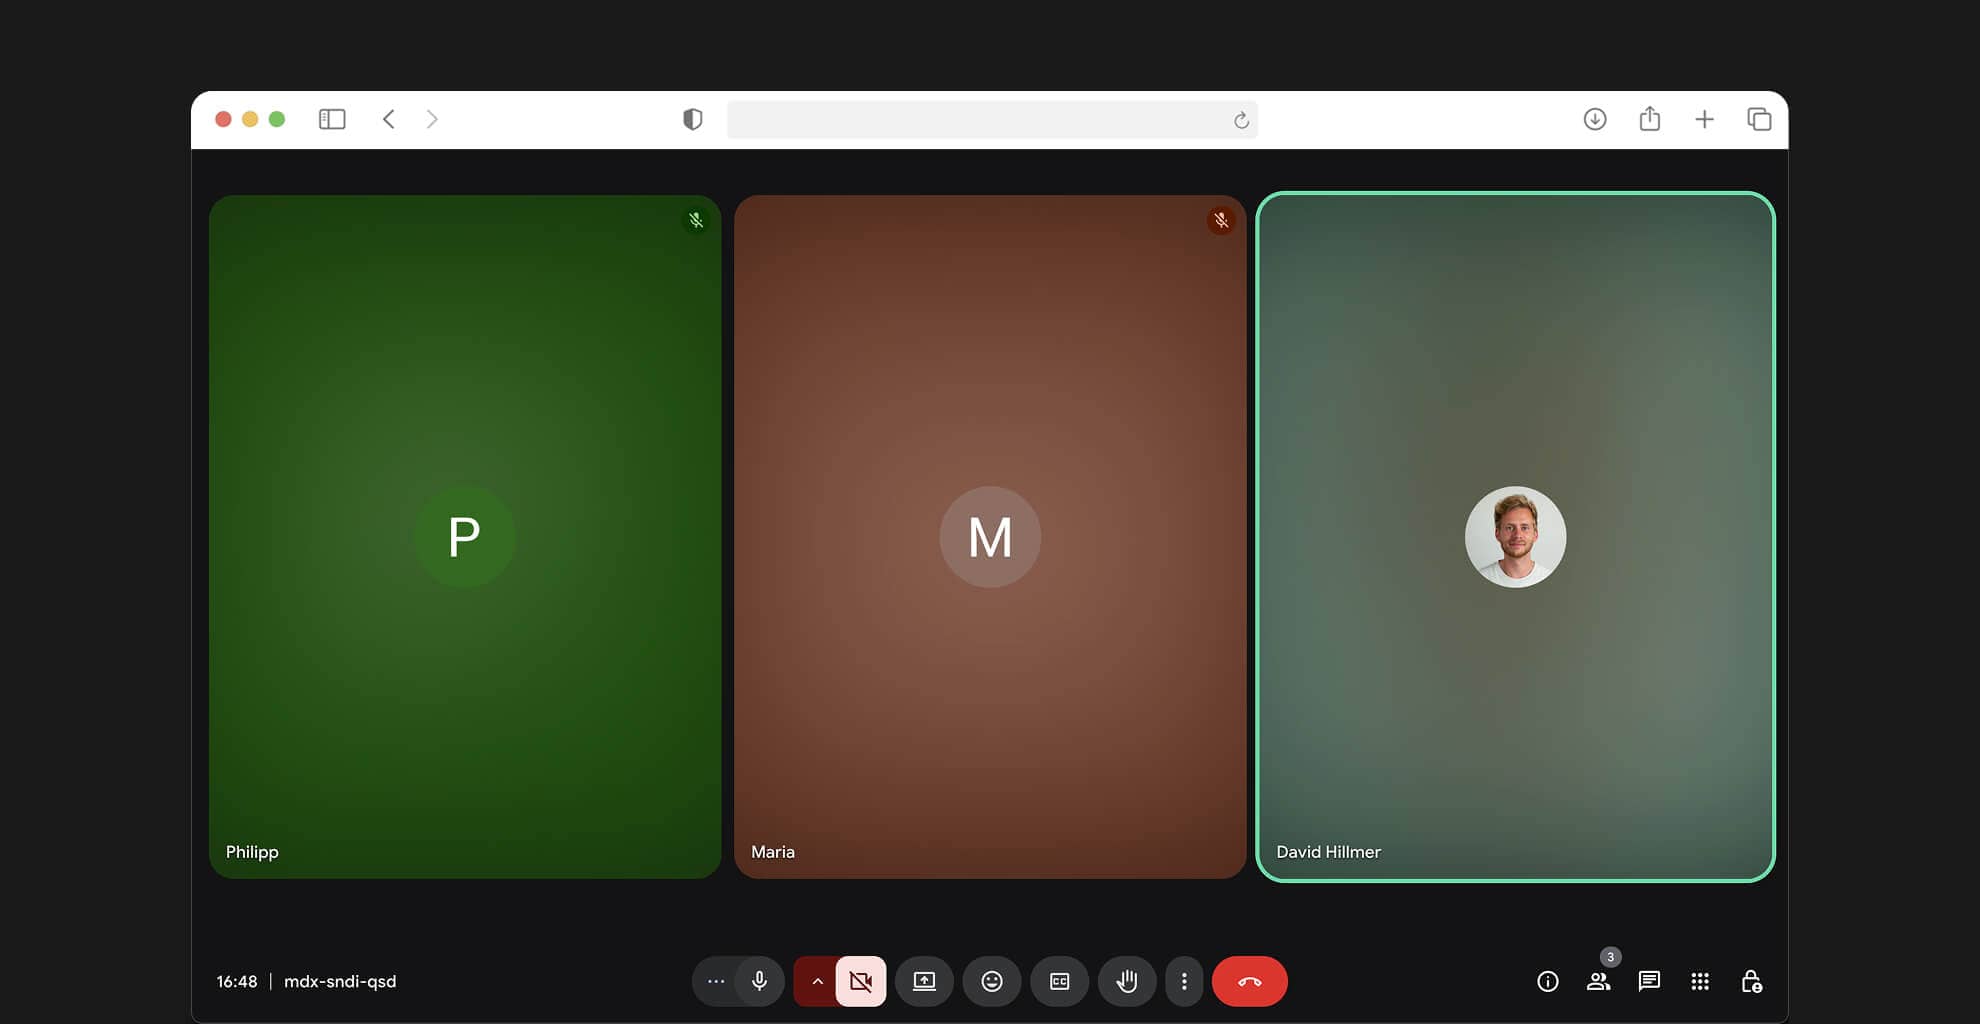Click Philipp's muted microphone indicator
1980x1024 pixels.
coord(696,220)
